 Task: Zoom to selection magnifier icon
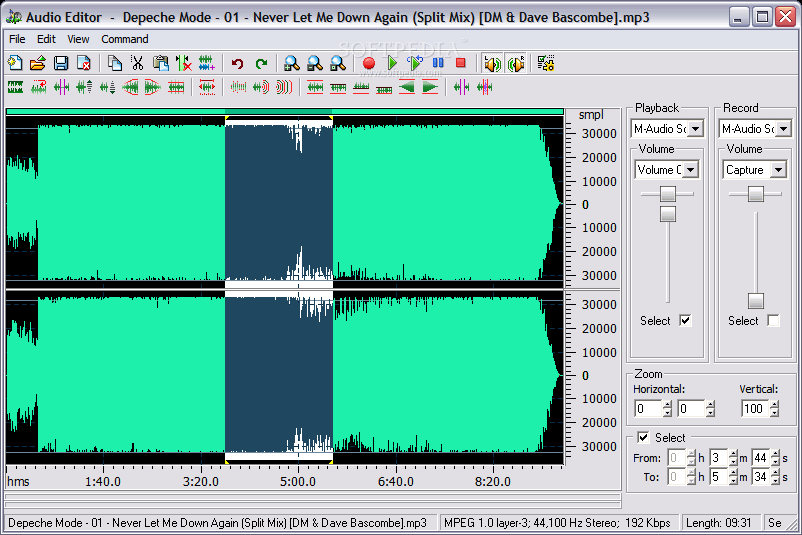[338, 63]
